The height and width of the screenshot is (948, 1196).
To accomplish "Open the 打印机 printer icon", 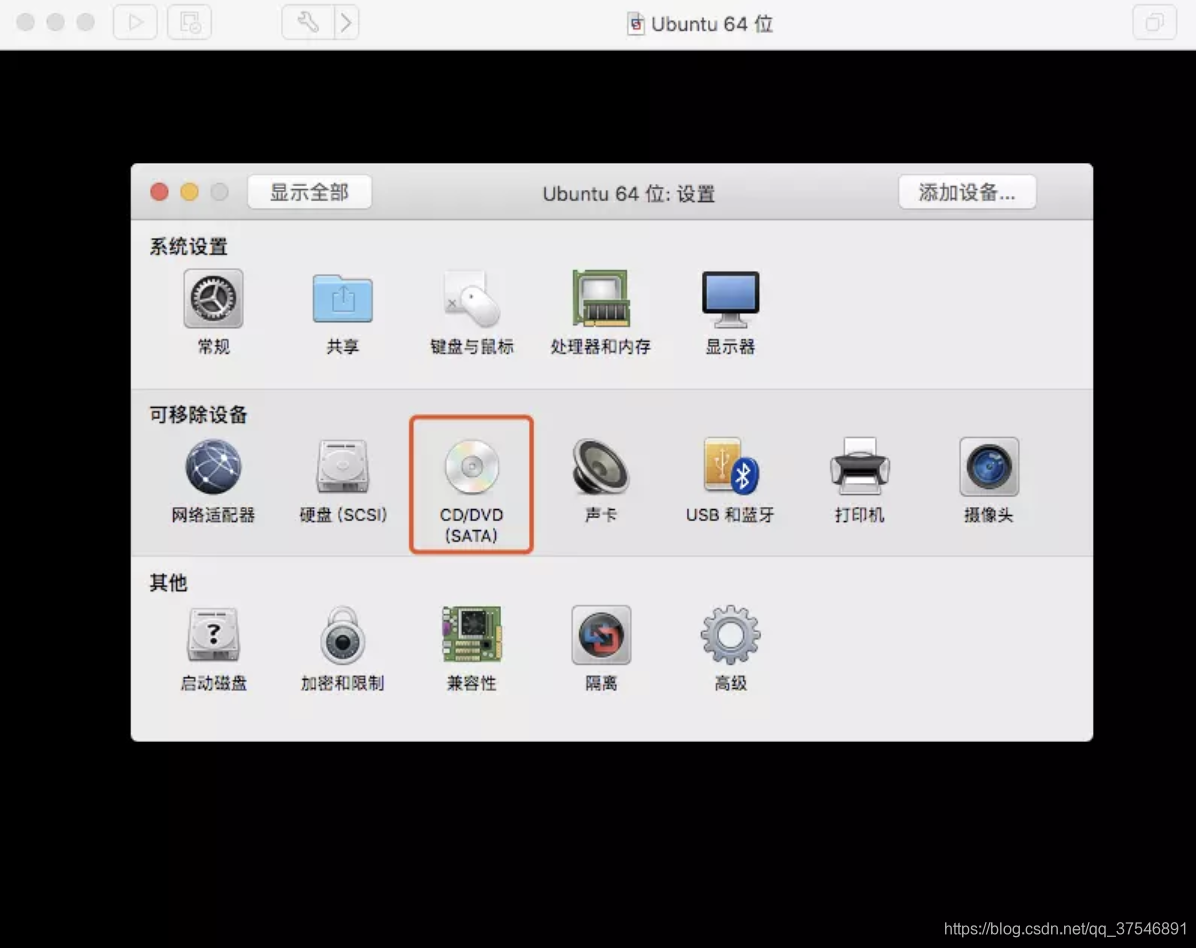I will [860, 467].
